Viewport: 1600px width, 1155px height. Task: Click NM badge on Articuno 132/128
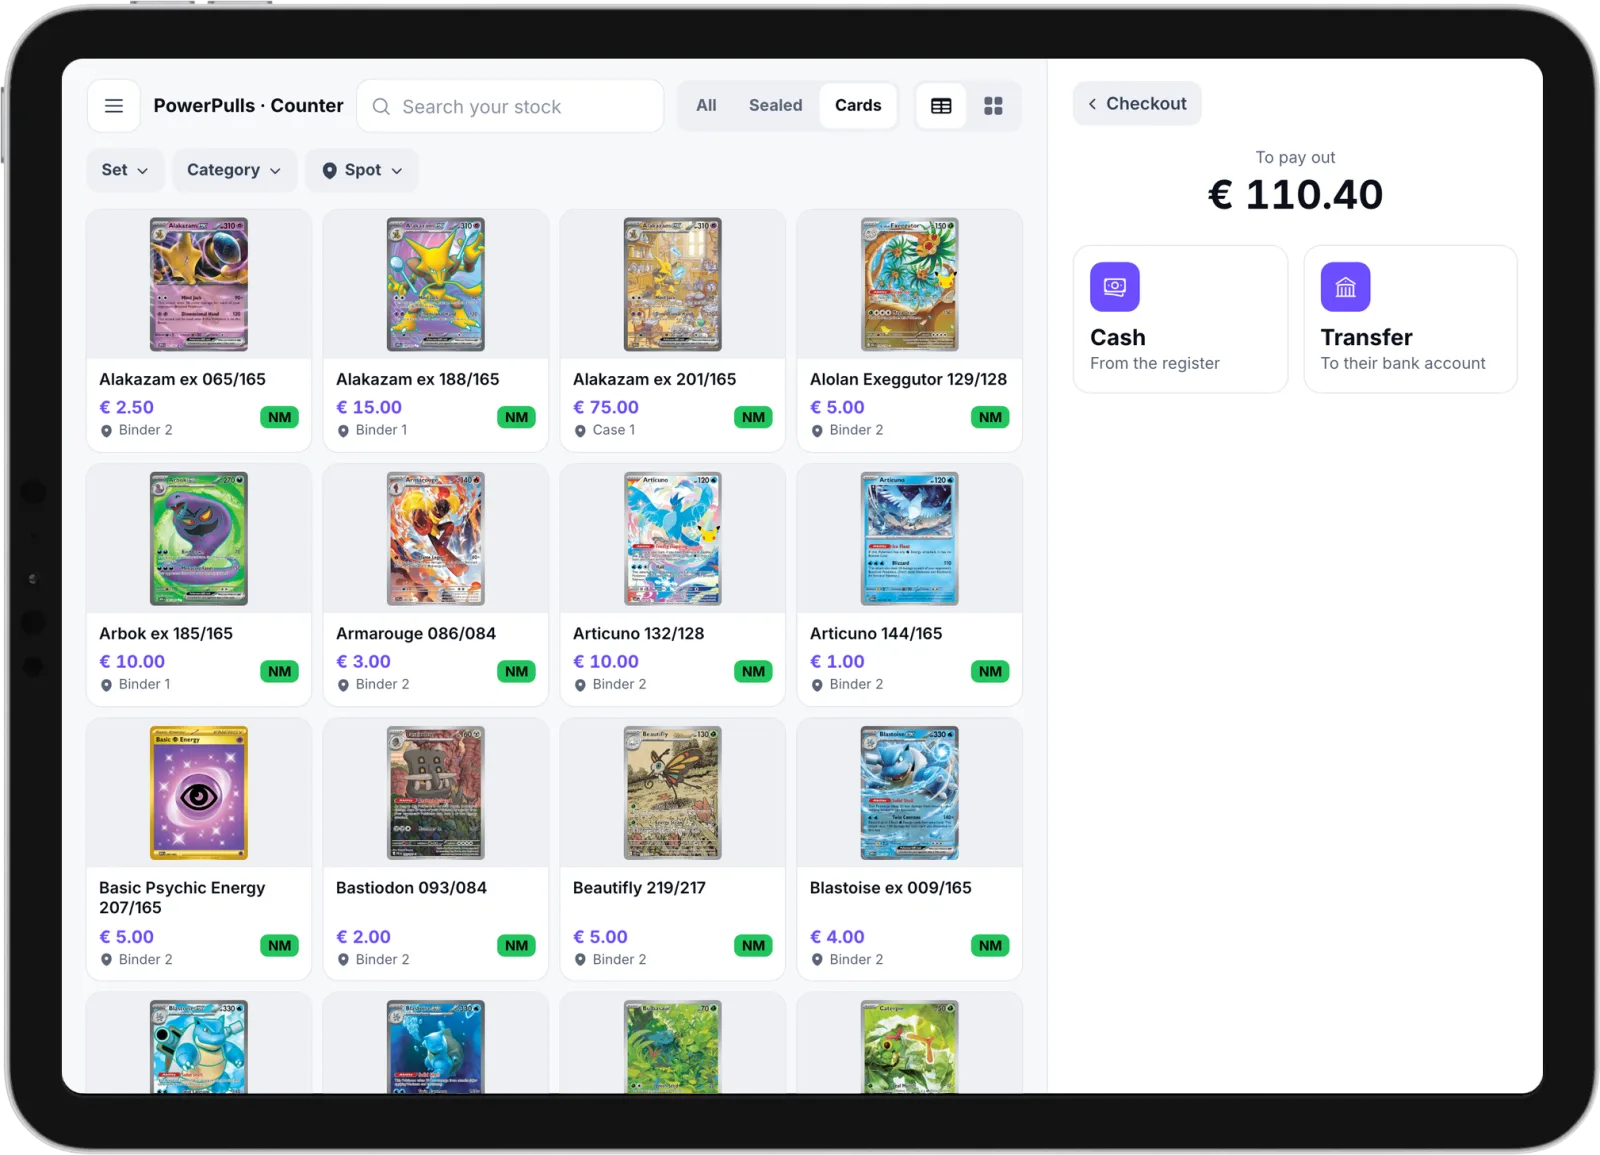(753, 671)
